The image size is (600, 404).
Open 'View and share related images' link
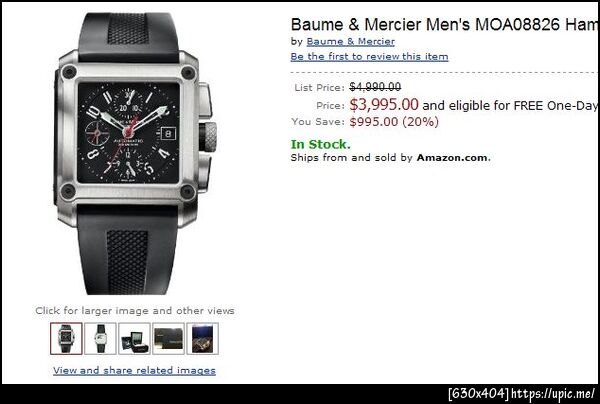coord(134,370)
